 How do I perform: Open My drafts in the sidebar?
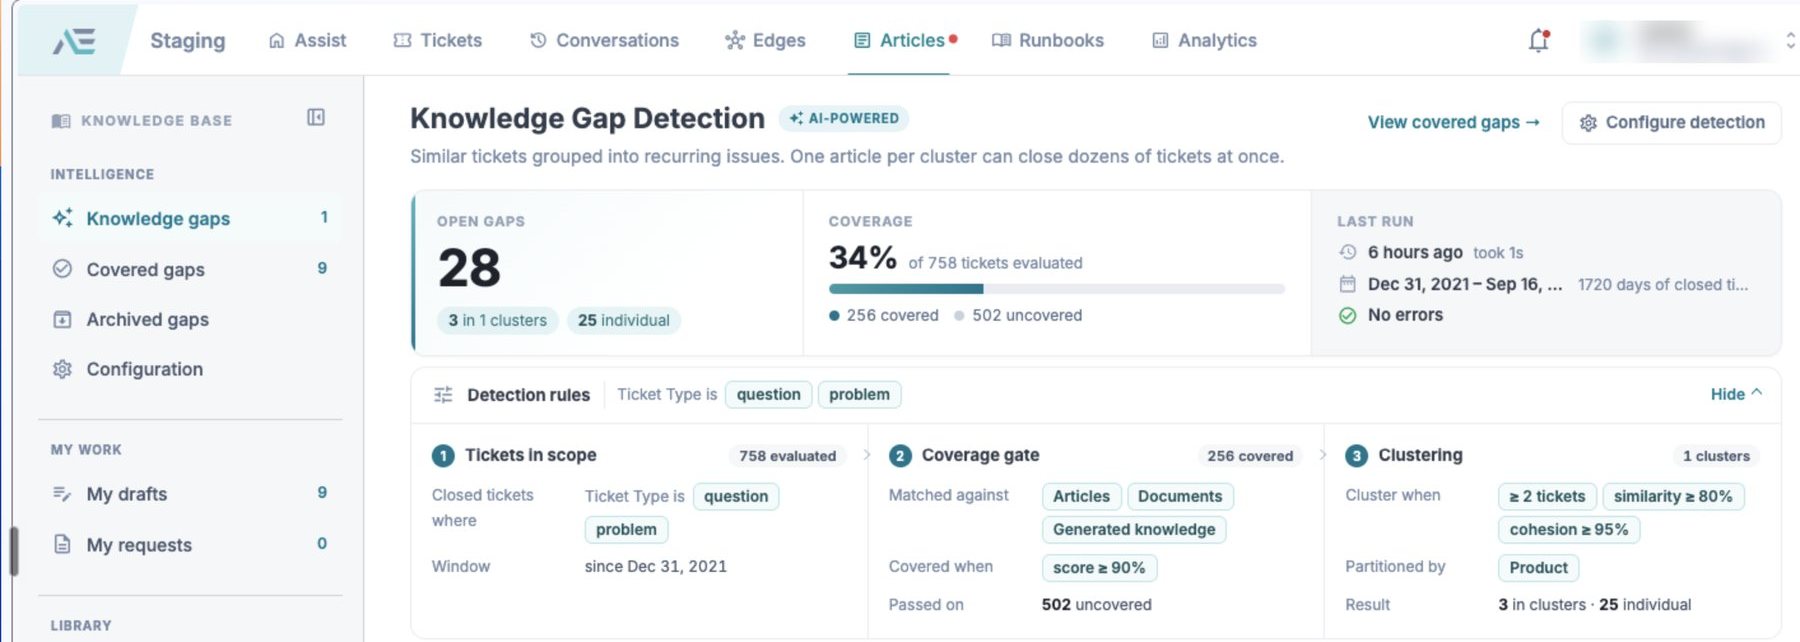point(190,494)
